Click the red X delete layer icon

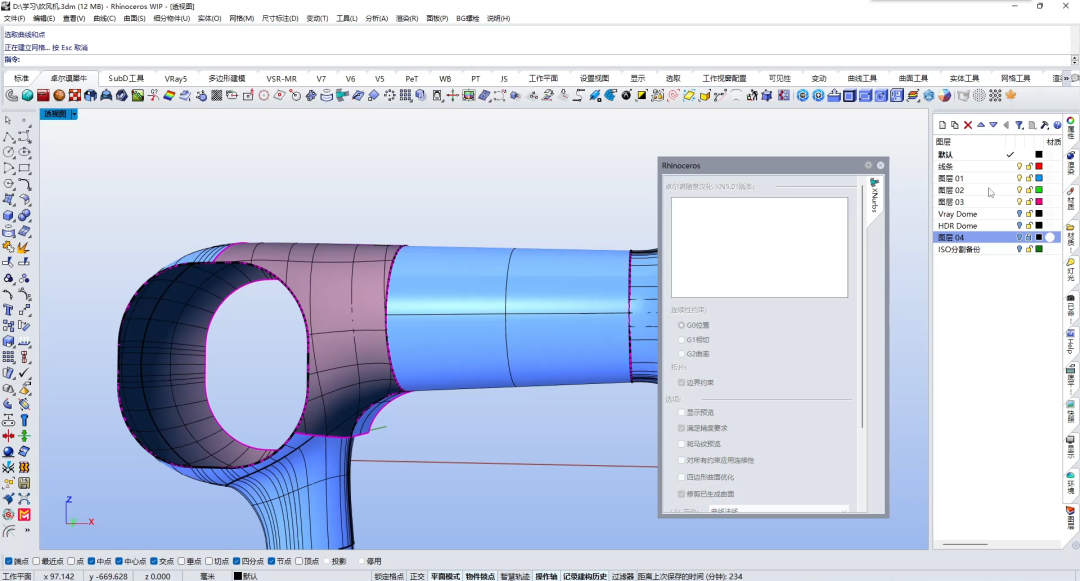[968, 125]
